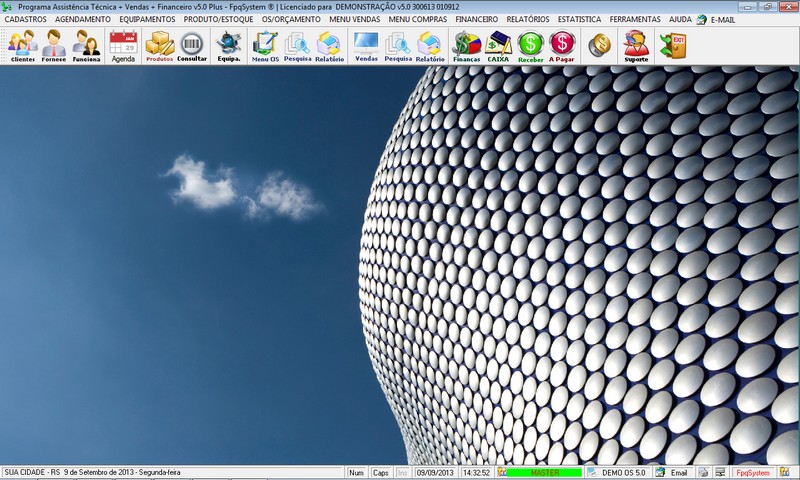
Task: Open the PRODUTO/ESTOQUE menu
Action: pos(218,19)
